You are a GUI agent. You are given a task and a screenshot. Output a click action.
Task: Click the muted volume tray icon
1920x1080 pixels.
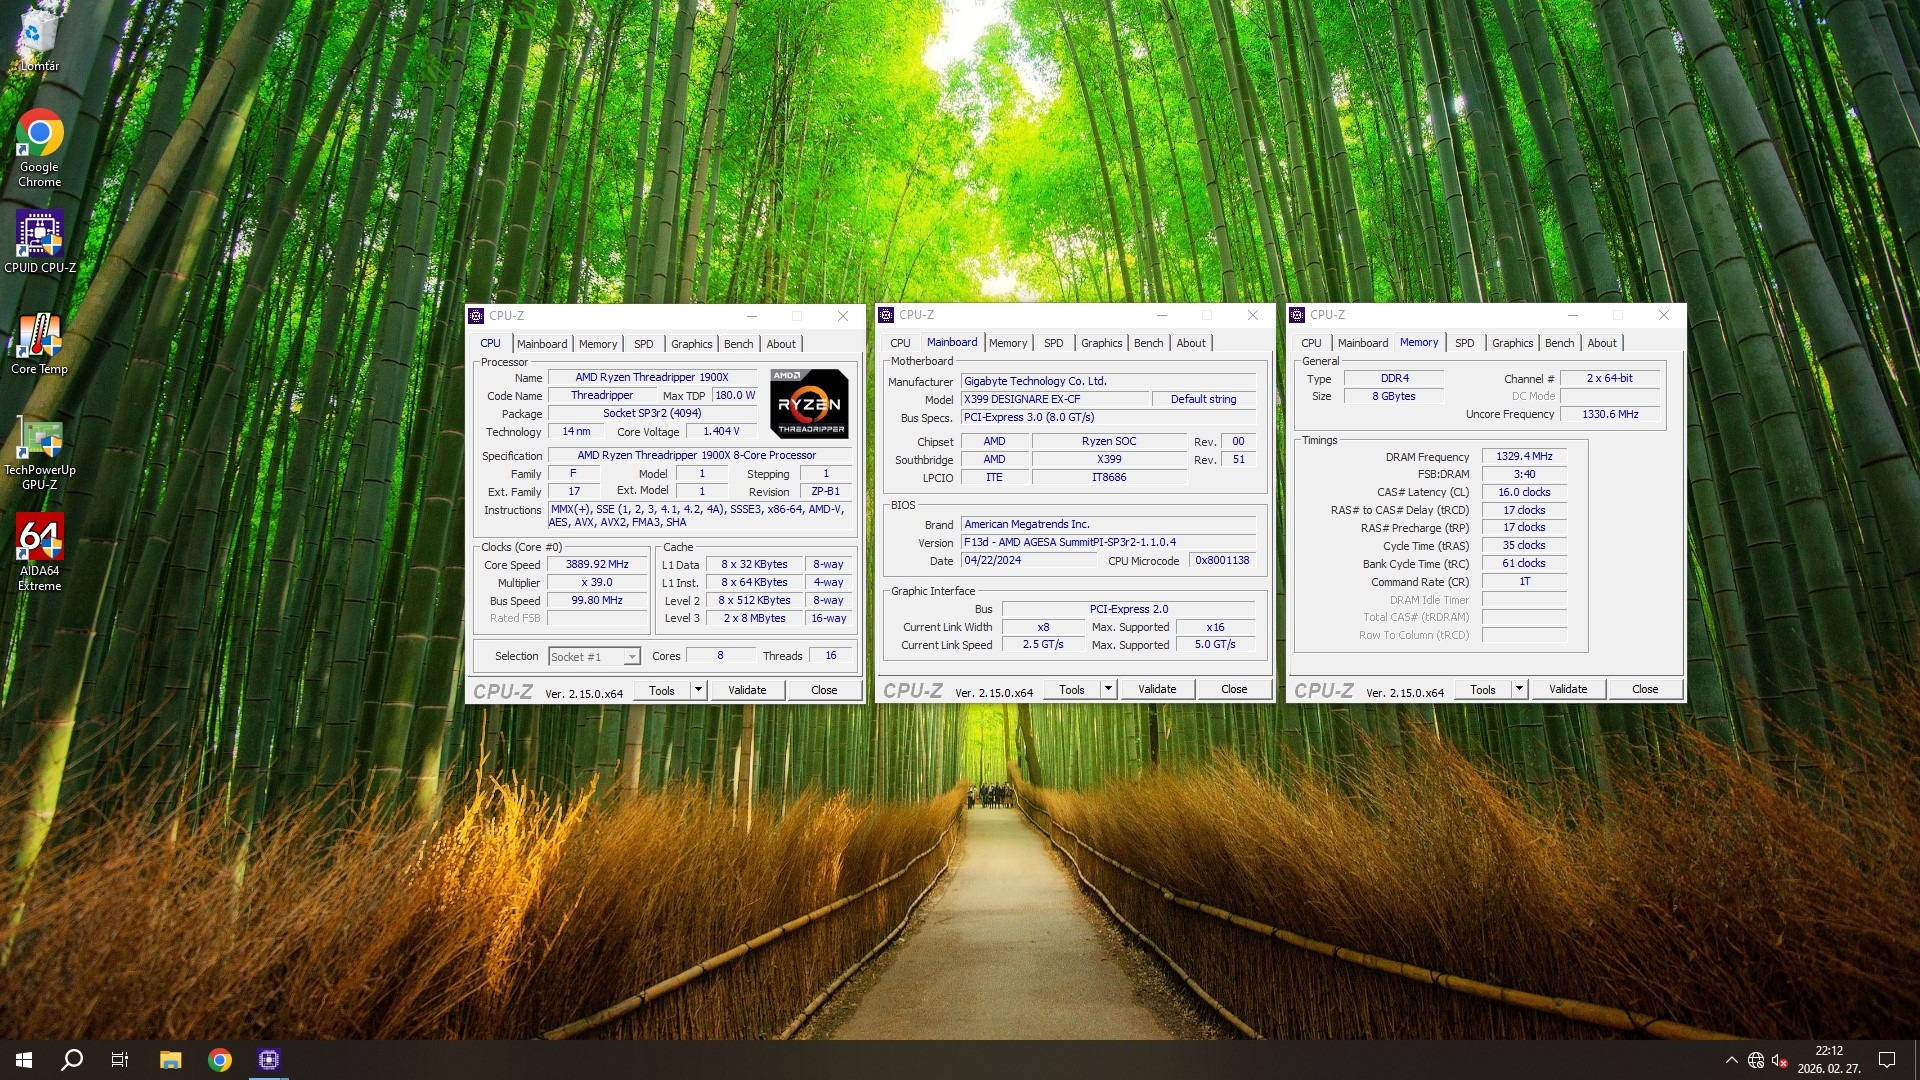[x=1779, y=1060]
